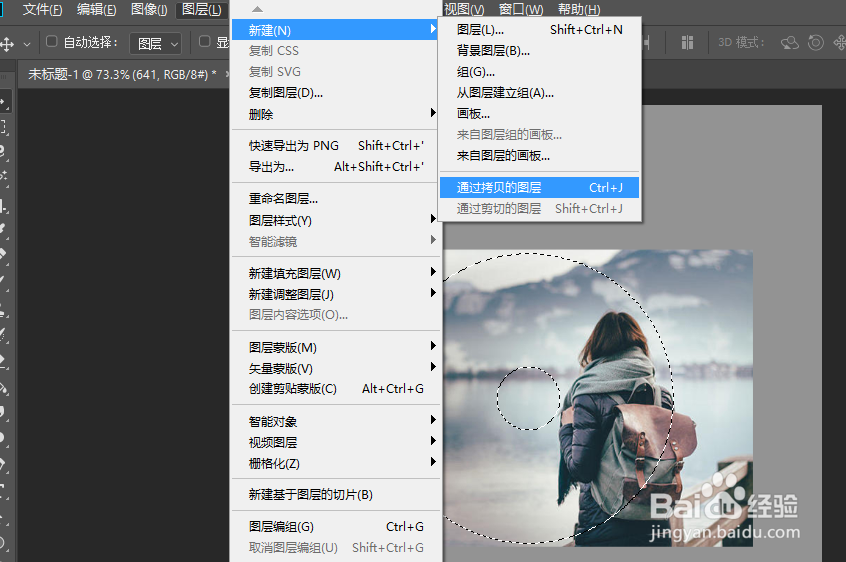
Task: Choose 来自图层的画板...
Action: pos(540,156)
